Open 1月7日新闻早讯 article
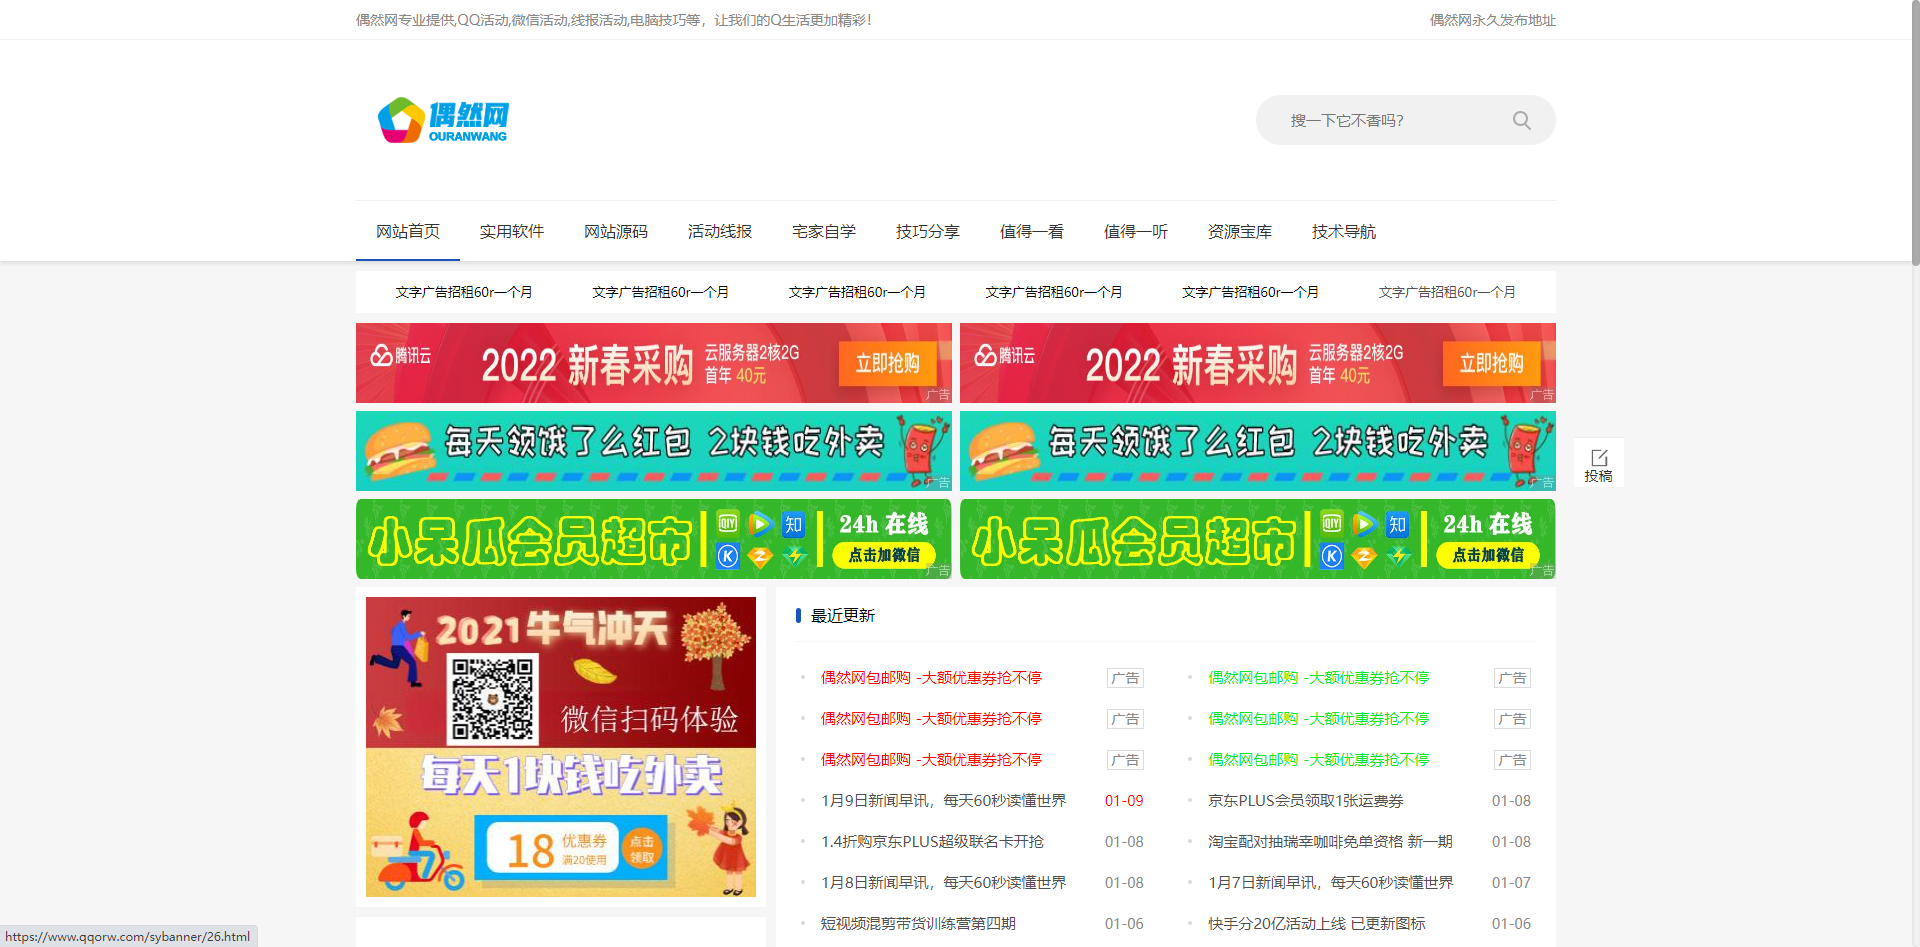Image resolution: width=1920 pixels, height=947 pixels. pyautogui.click(x=1330, y=883)
